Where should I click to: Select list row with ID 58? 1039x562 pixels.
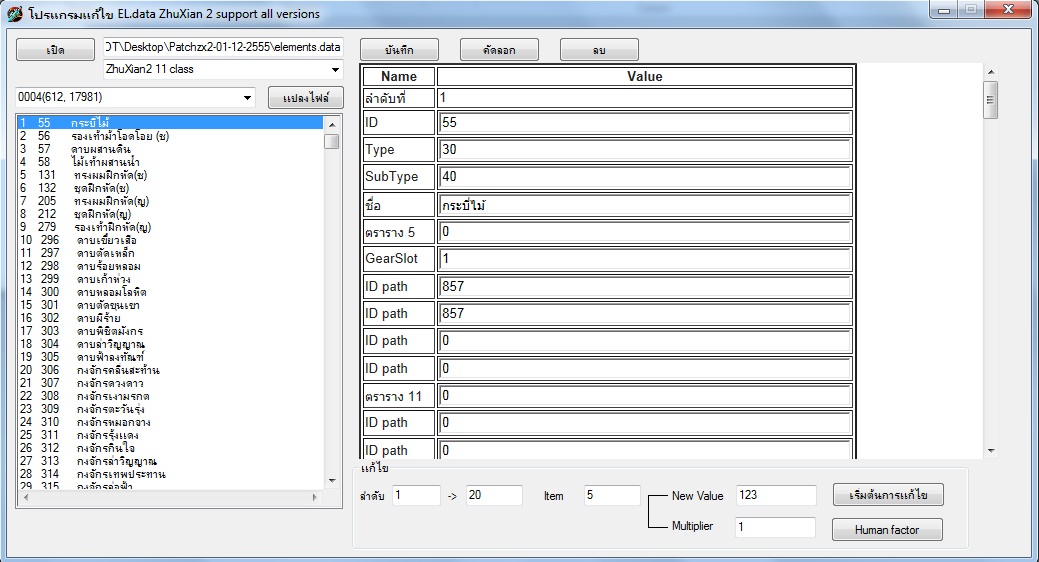(x=170, y=162)
